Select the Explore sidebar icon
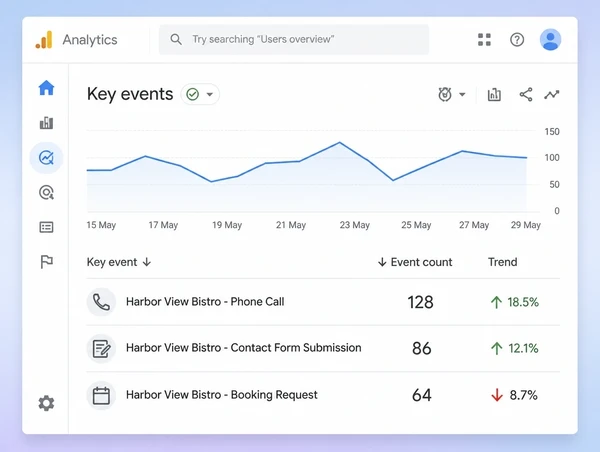 click(x=46, y=158)
